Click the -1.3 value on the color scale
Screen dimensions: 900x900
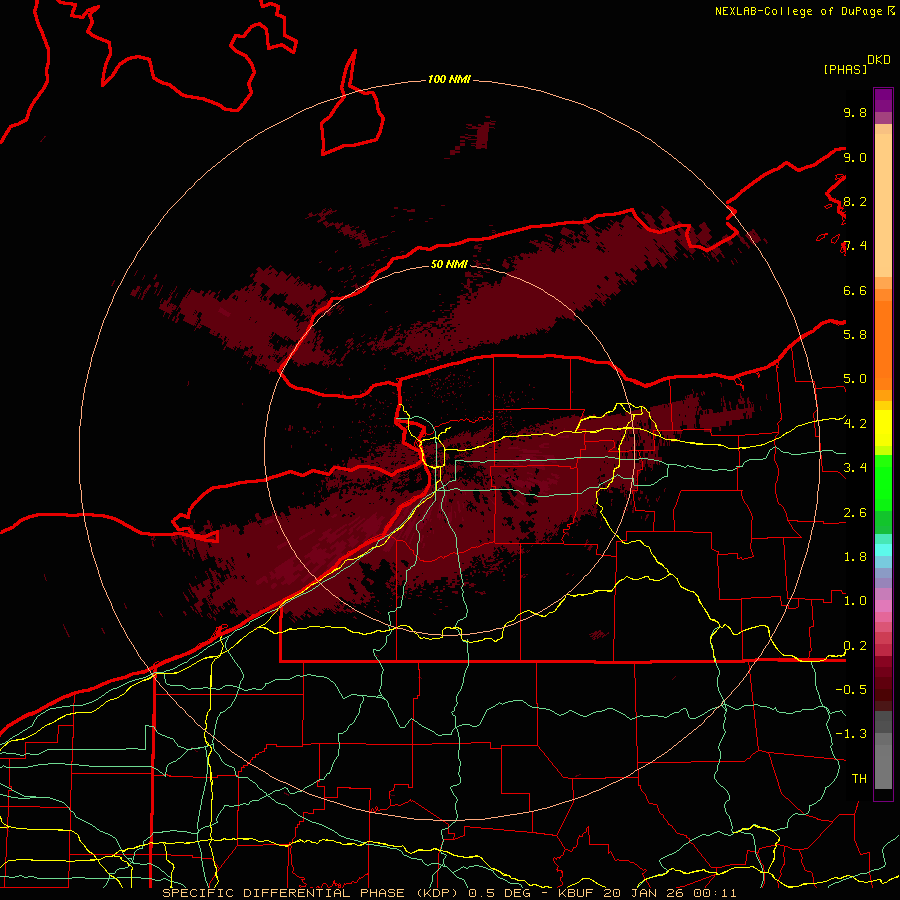[x=851, y=734]
